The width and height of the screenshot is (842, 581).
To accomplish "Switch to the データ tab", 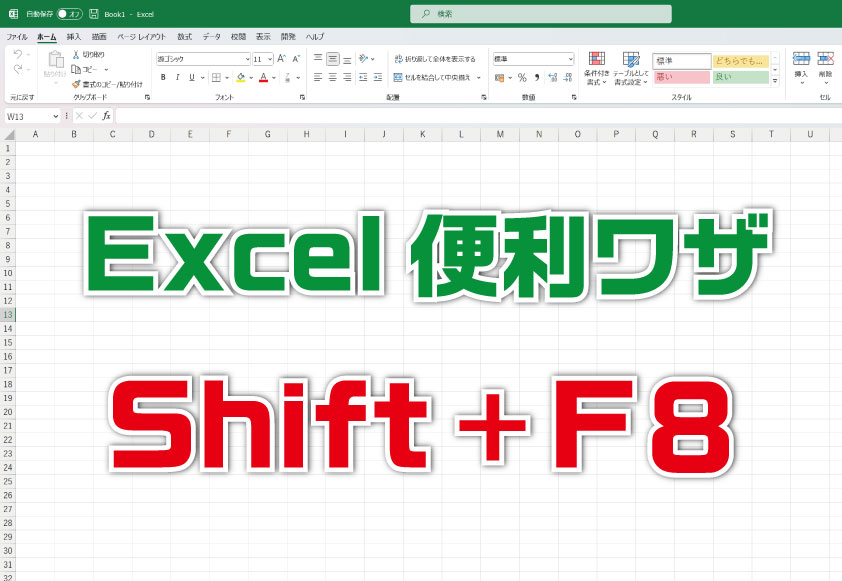I will click(212, 37).
